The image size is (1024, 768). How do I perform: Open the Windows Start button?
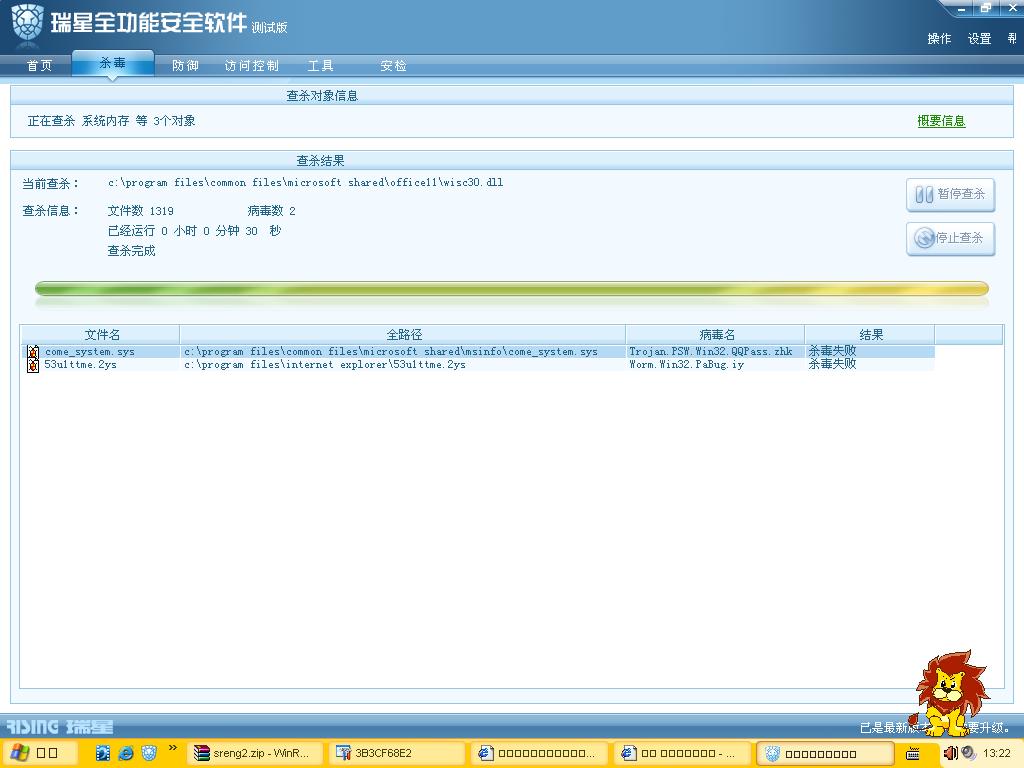pyautogui.click(x=39, y=753)
